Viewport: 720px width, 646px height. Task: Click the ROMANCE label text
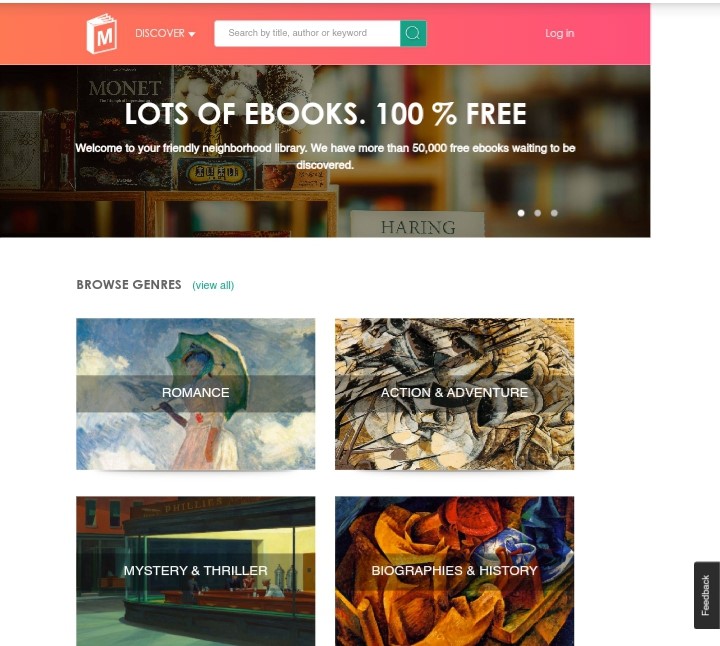tap(196, 393)
